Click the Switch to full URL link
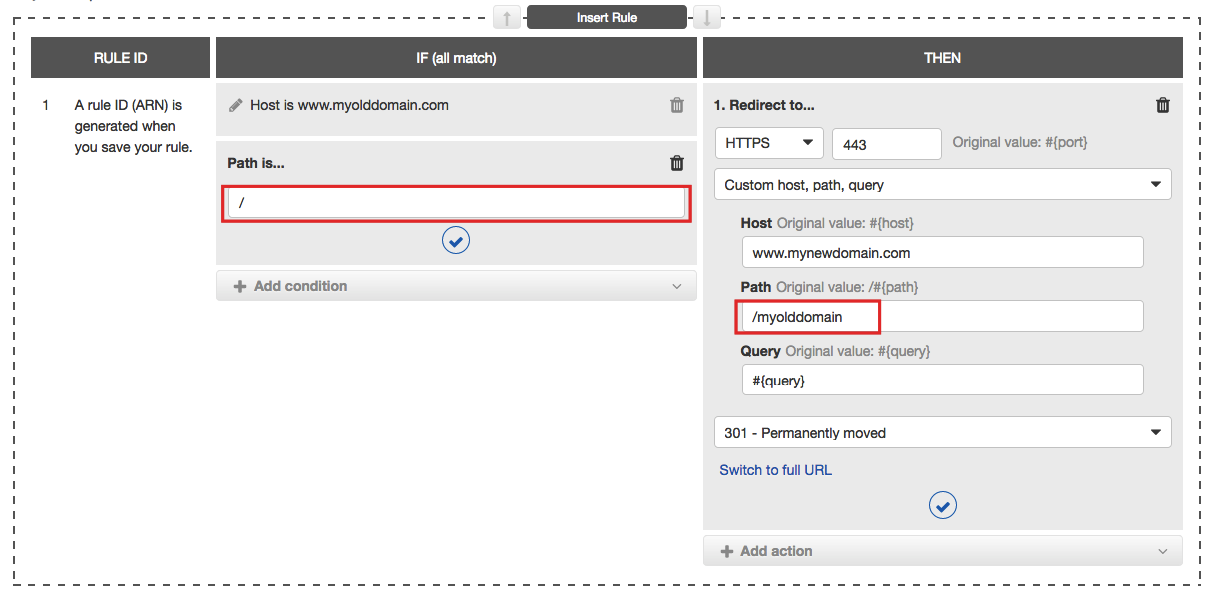The image size is (1212, 598). [775, 470]
